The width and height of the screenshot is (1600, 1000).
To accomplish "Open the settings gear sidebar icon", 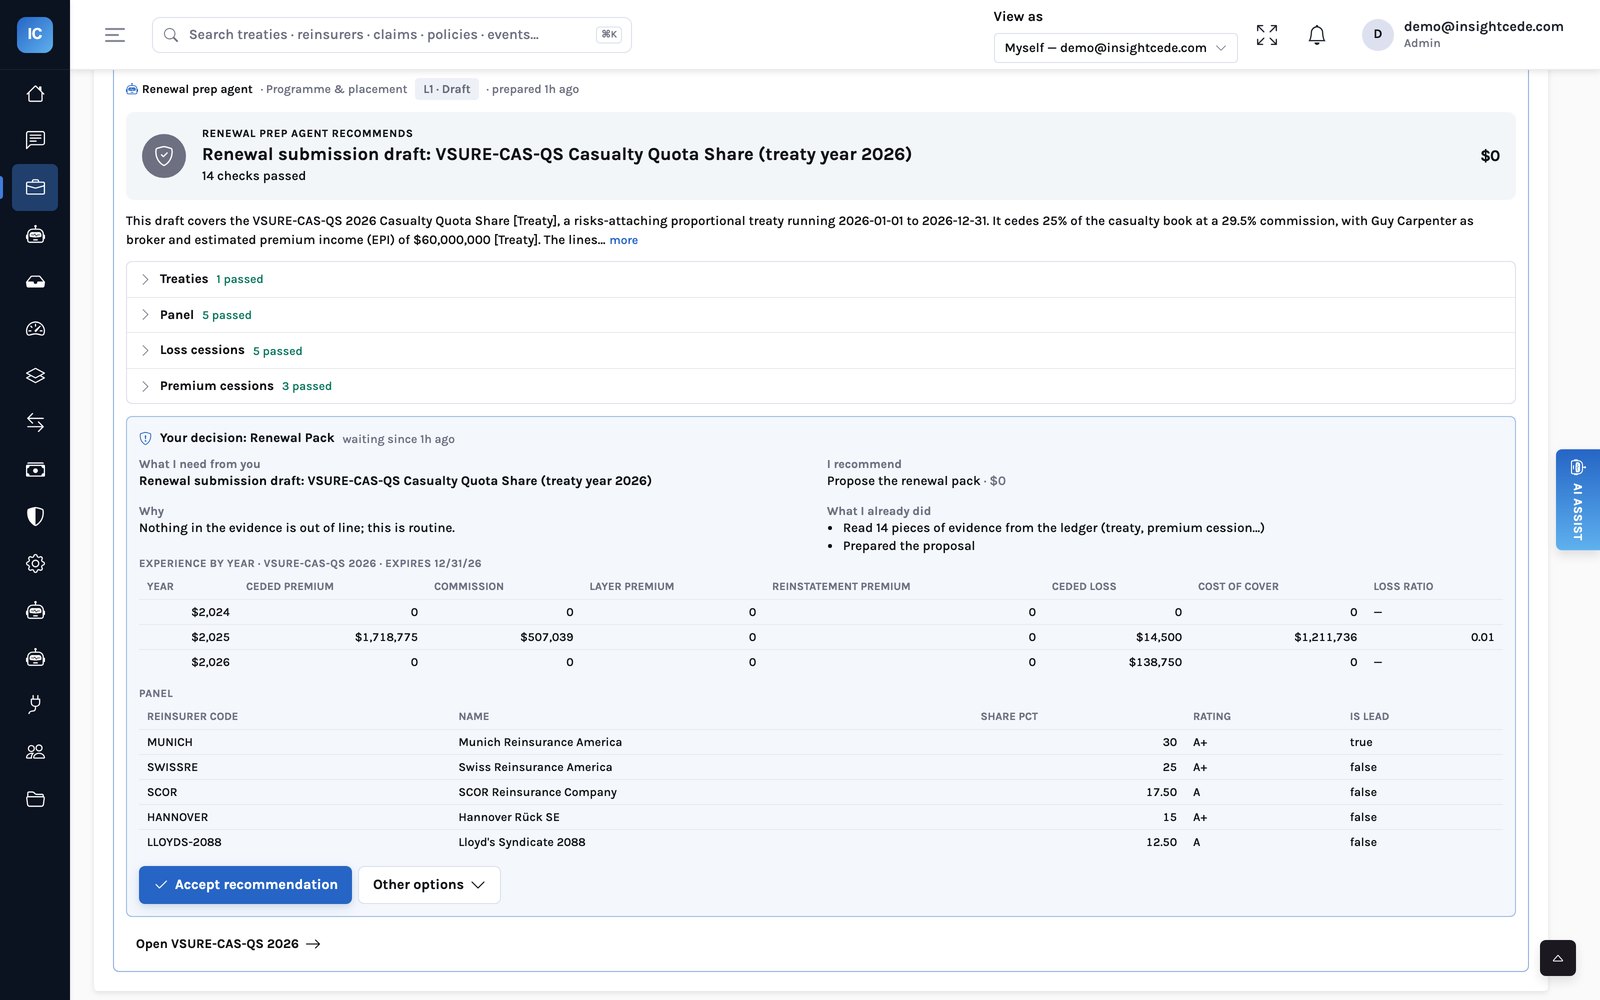I will (x=35, y=564).
